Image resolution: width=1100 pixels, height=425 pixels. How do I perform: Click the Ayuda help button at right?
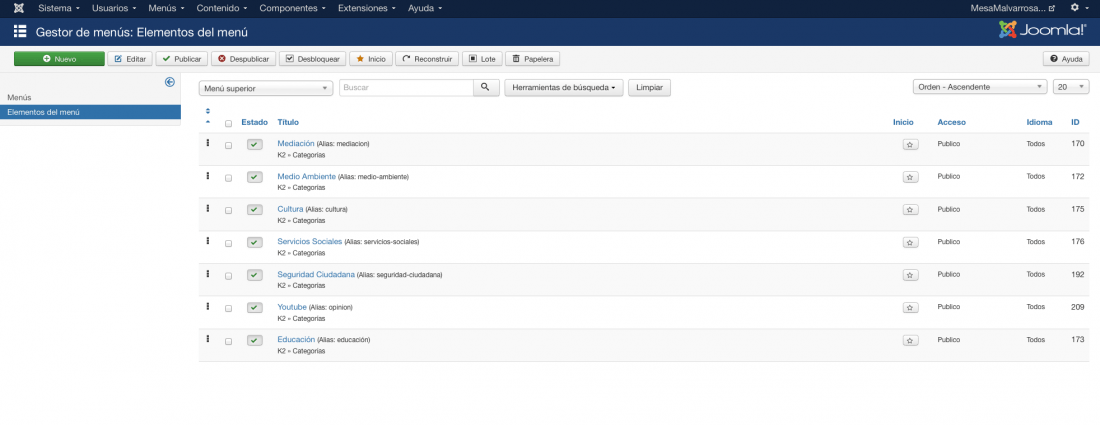[1066, 59]
